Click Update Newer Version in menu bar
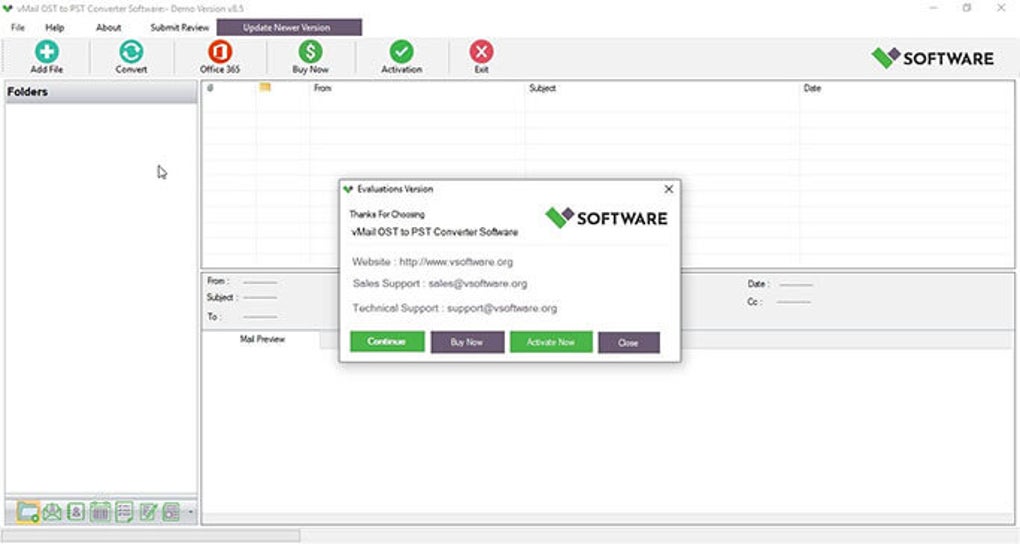Viewport: 1020px width, 544px height. [x=289, y=27]
